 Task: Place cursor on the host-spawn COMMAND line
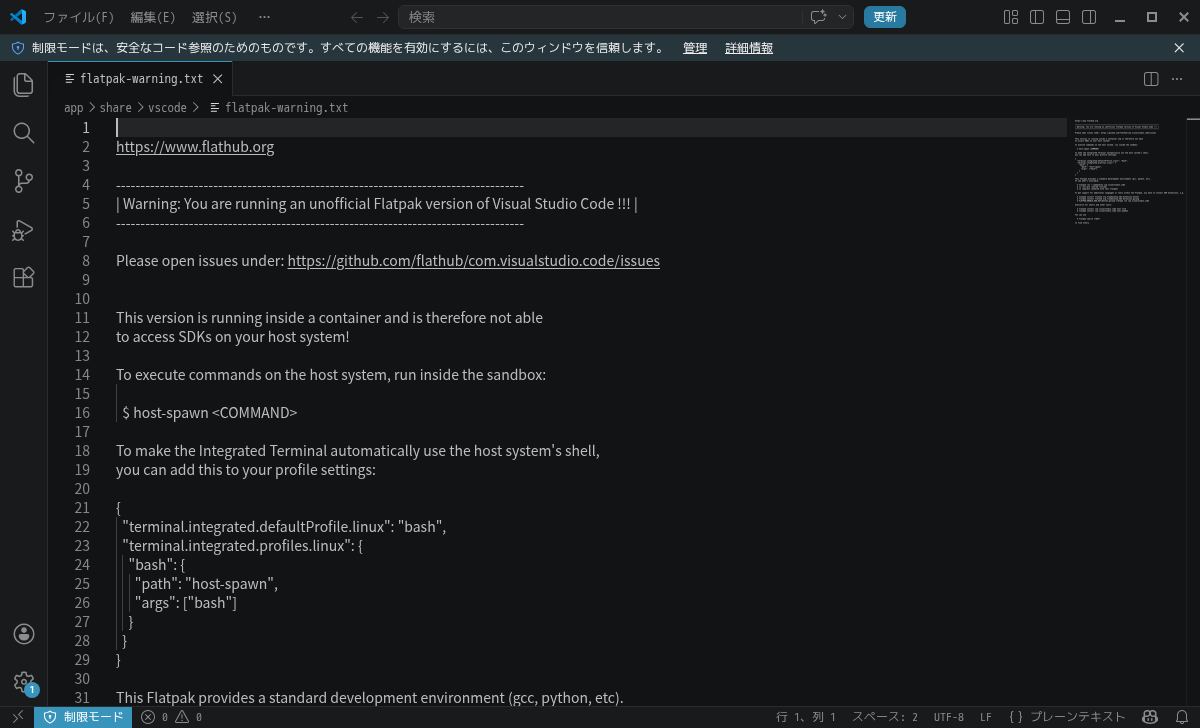(x=209, y=413)
